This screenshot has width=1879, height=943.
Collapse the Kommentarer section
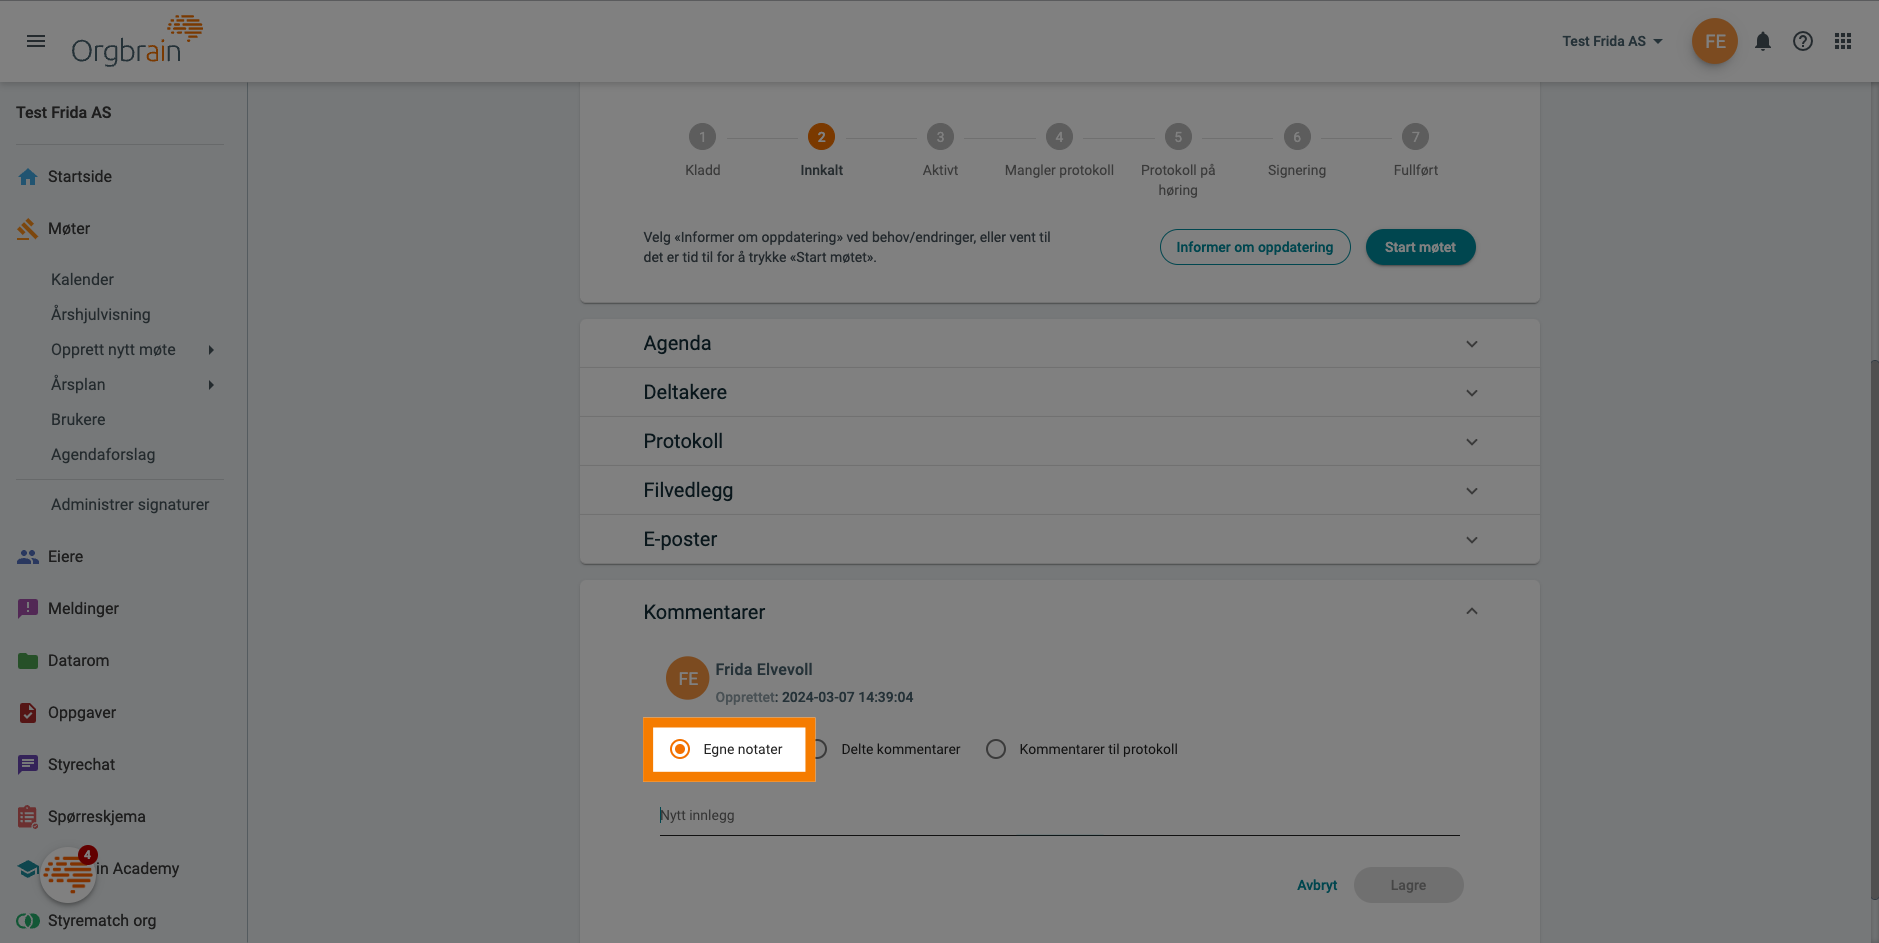pyautogui.click(x=1471, y=611)
